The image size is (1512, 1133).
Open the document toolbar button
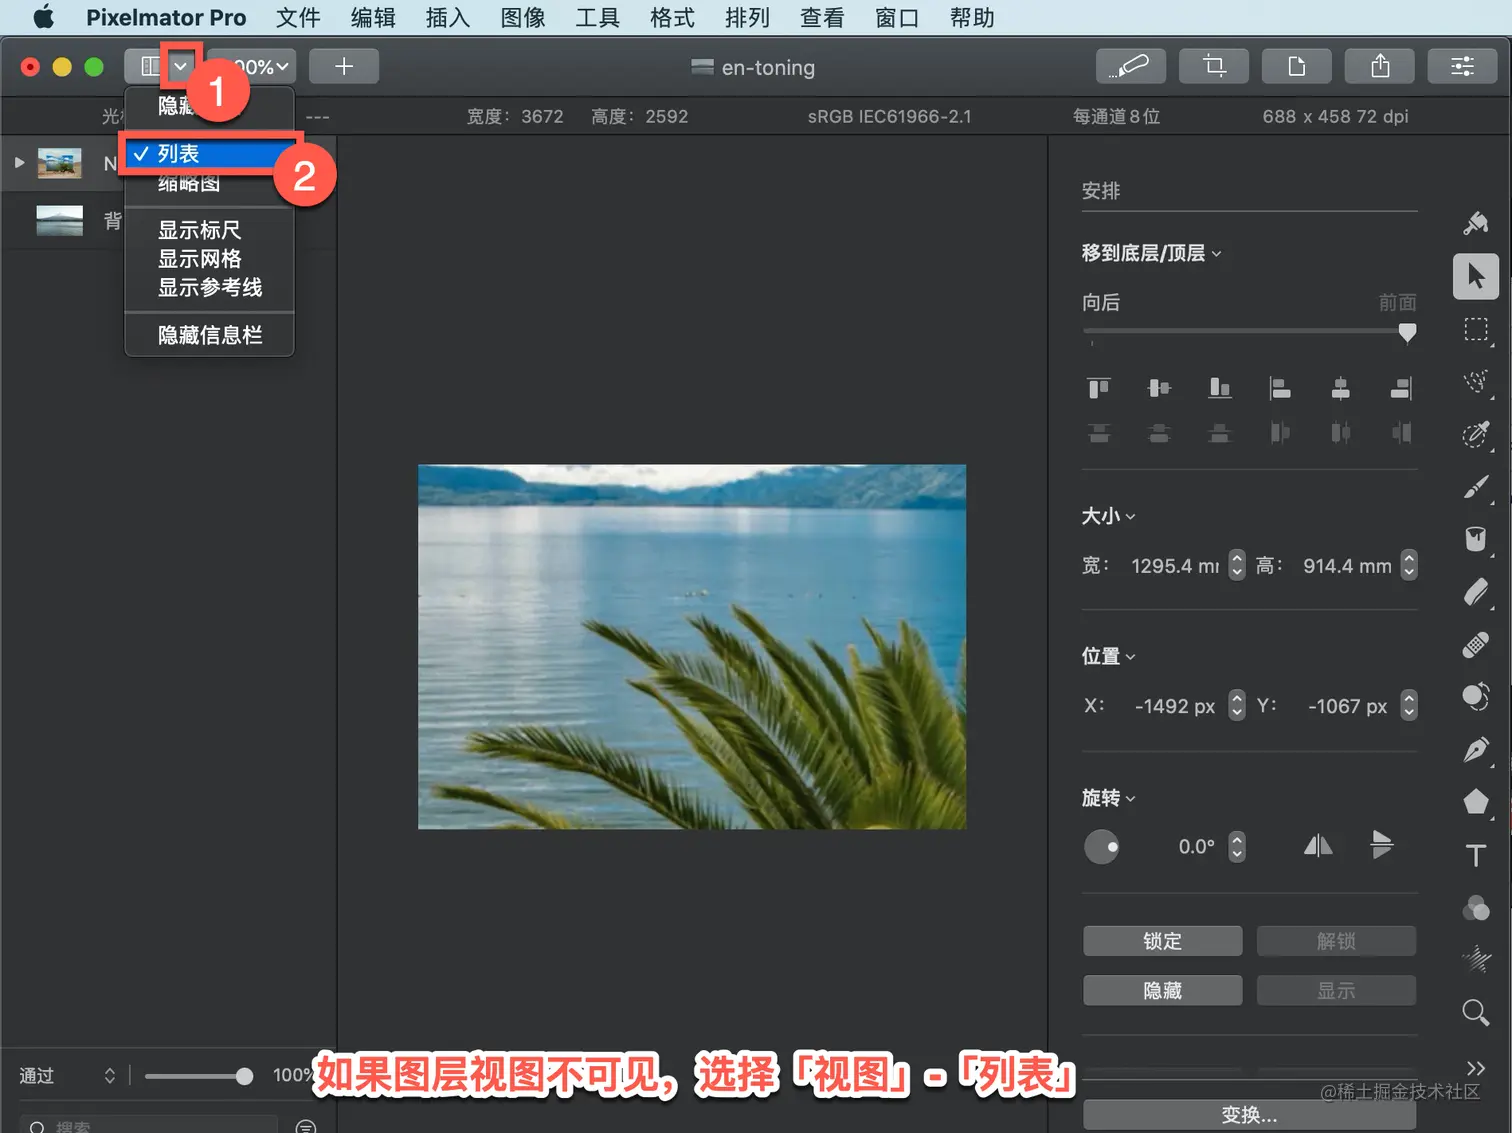[x=1297, y=66]
